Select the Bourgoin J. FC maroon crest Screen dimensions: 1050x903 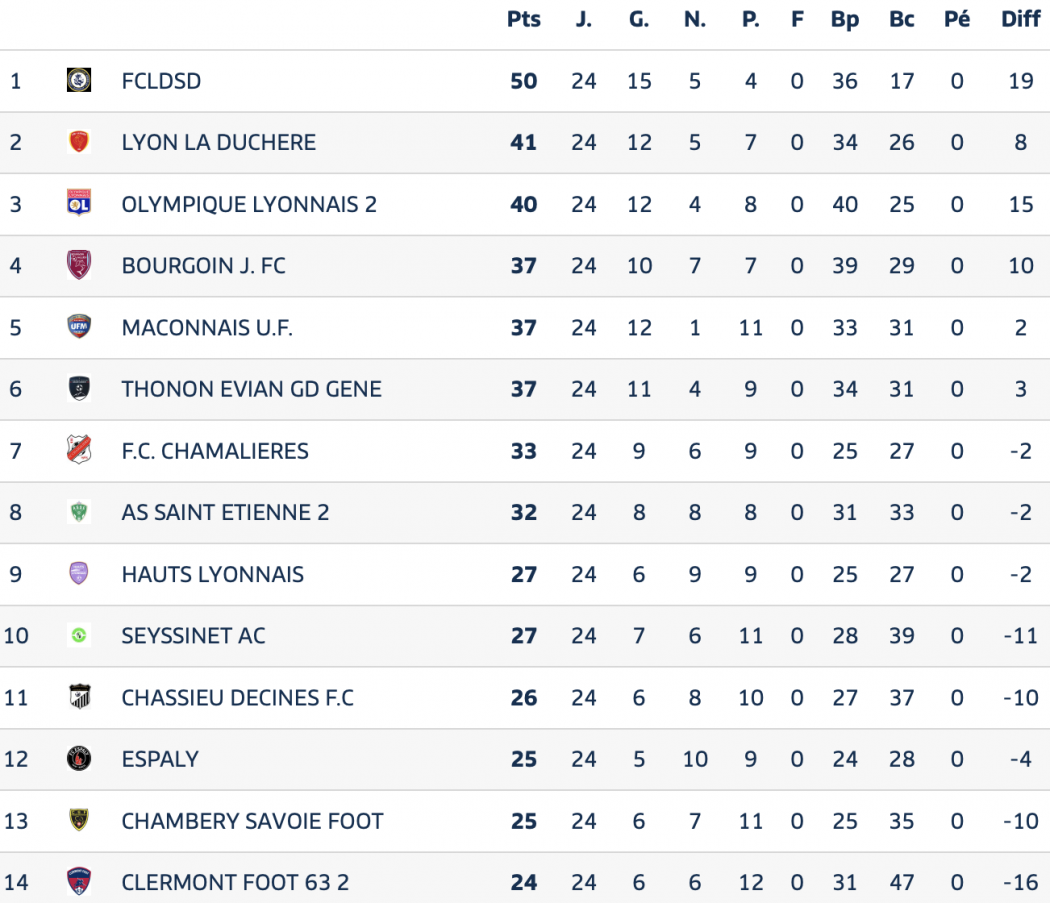pos(79,265)
